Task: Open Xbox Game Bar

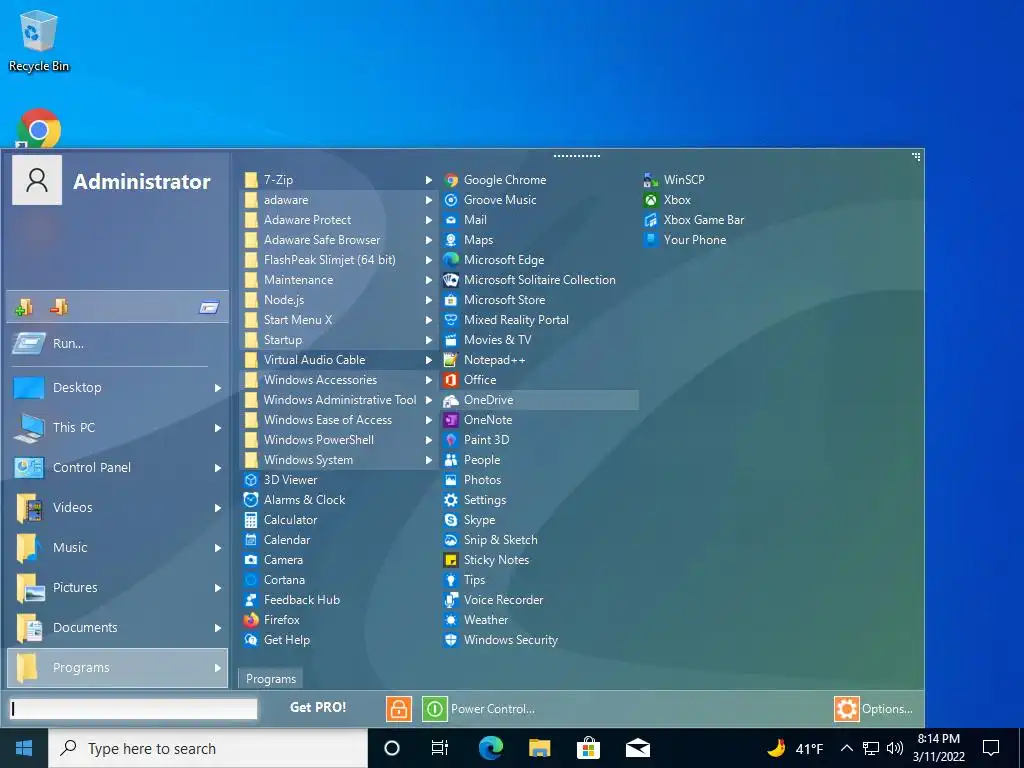Action: [x=694, y=220]
